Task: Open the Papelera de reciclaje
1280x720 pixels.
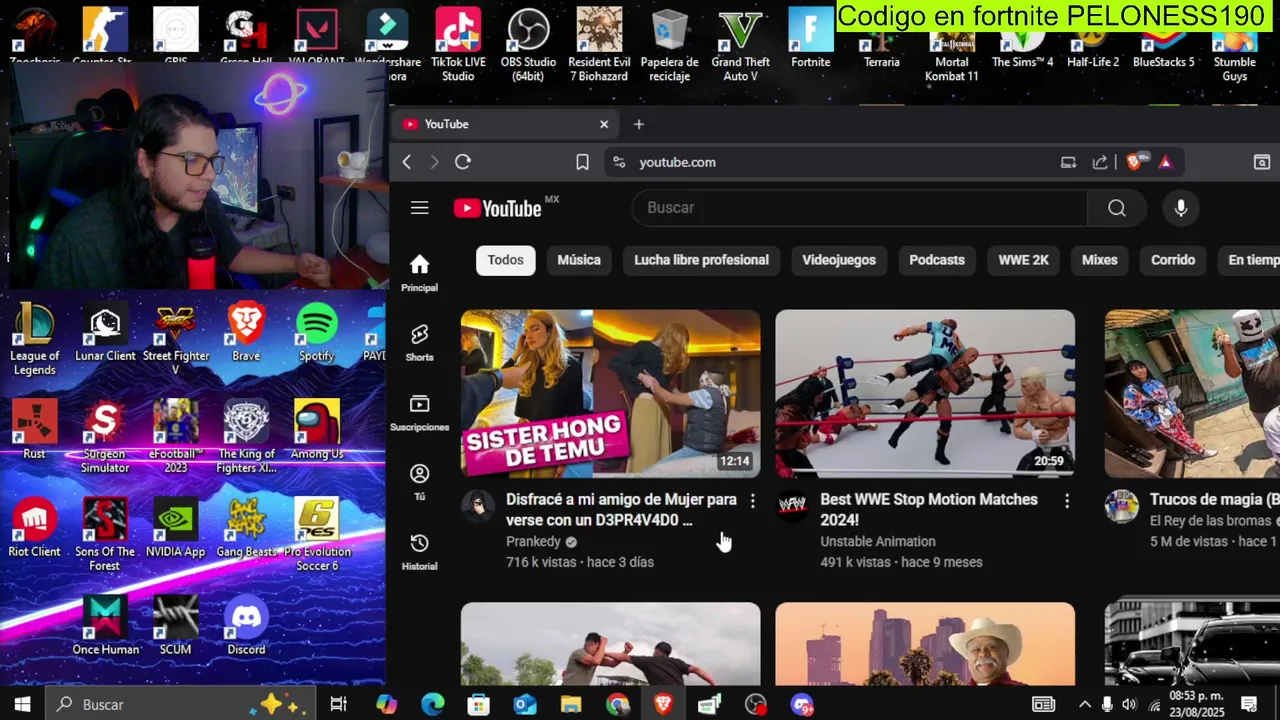Action: (x=669, y=45)
